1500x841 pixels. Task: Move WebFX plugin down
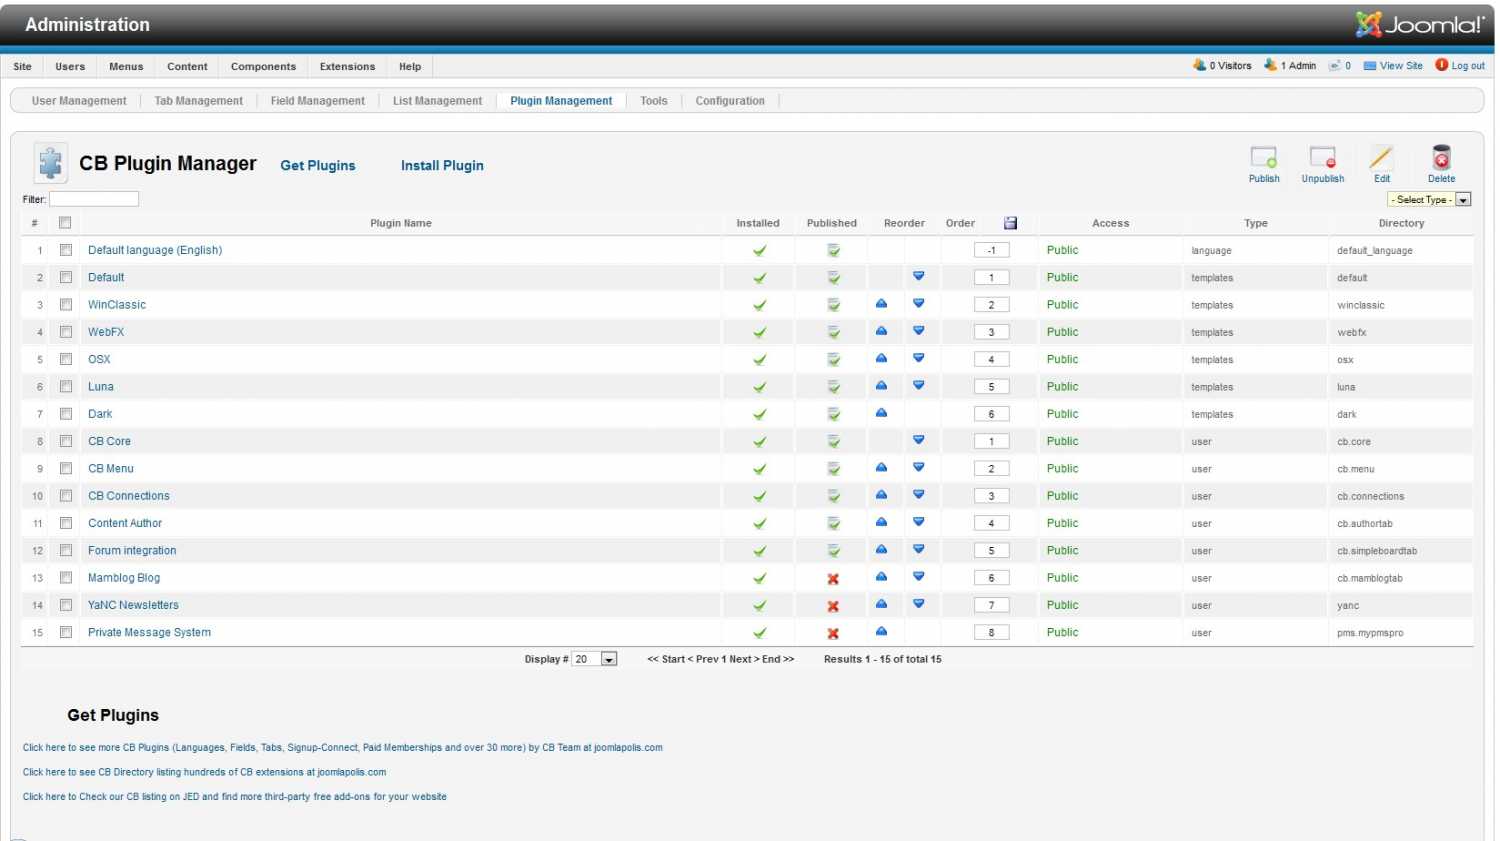coord(918,331)
